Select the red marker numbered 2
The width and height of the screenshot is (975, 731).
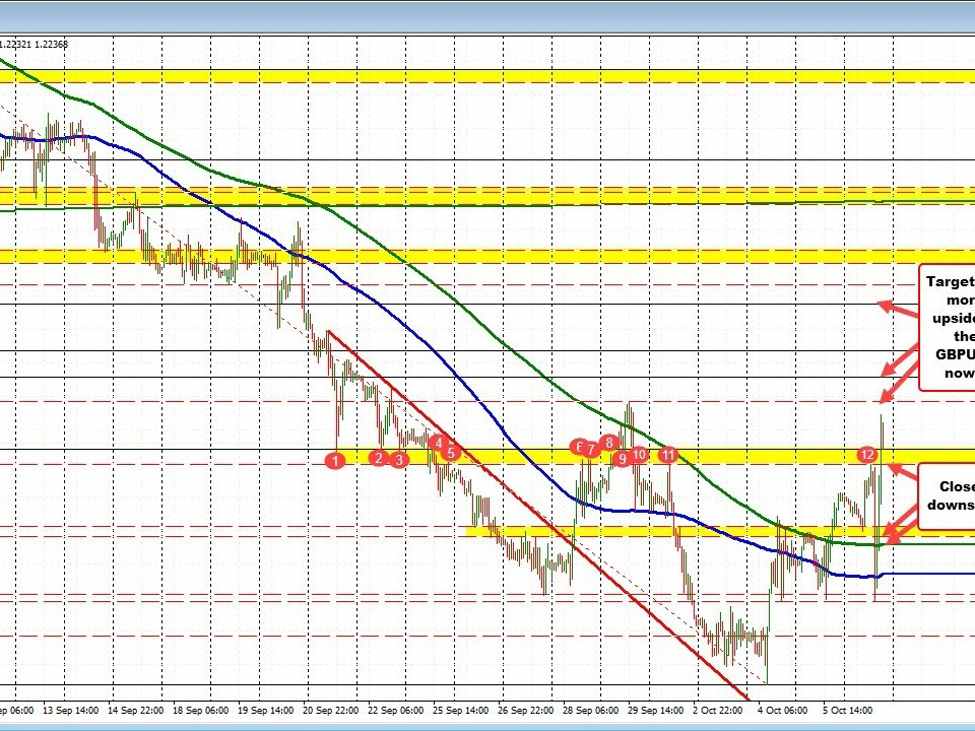(378, 457)
